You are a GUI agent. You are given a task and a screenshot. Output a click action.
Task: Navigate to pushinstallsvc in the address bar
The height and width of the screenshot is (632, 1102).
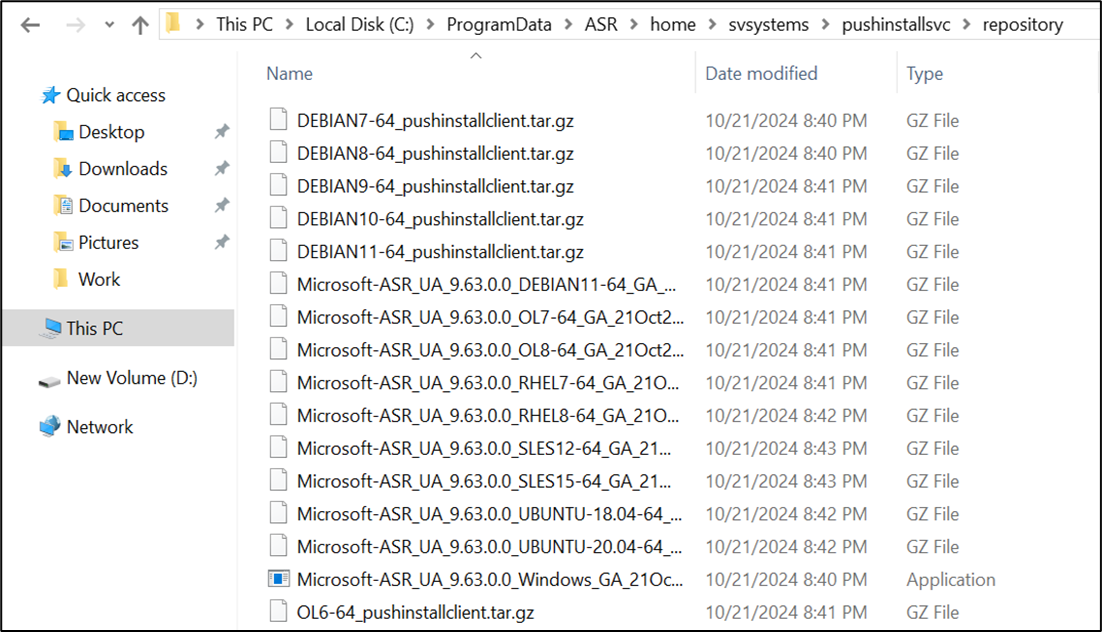point(896,25)
